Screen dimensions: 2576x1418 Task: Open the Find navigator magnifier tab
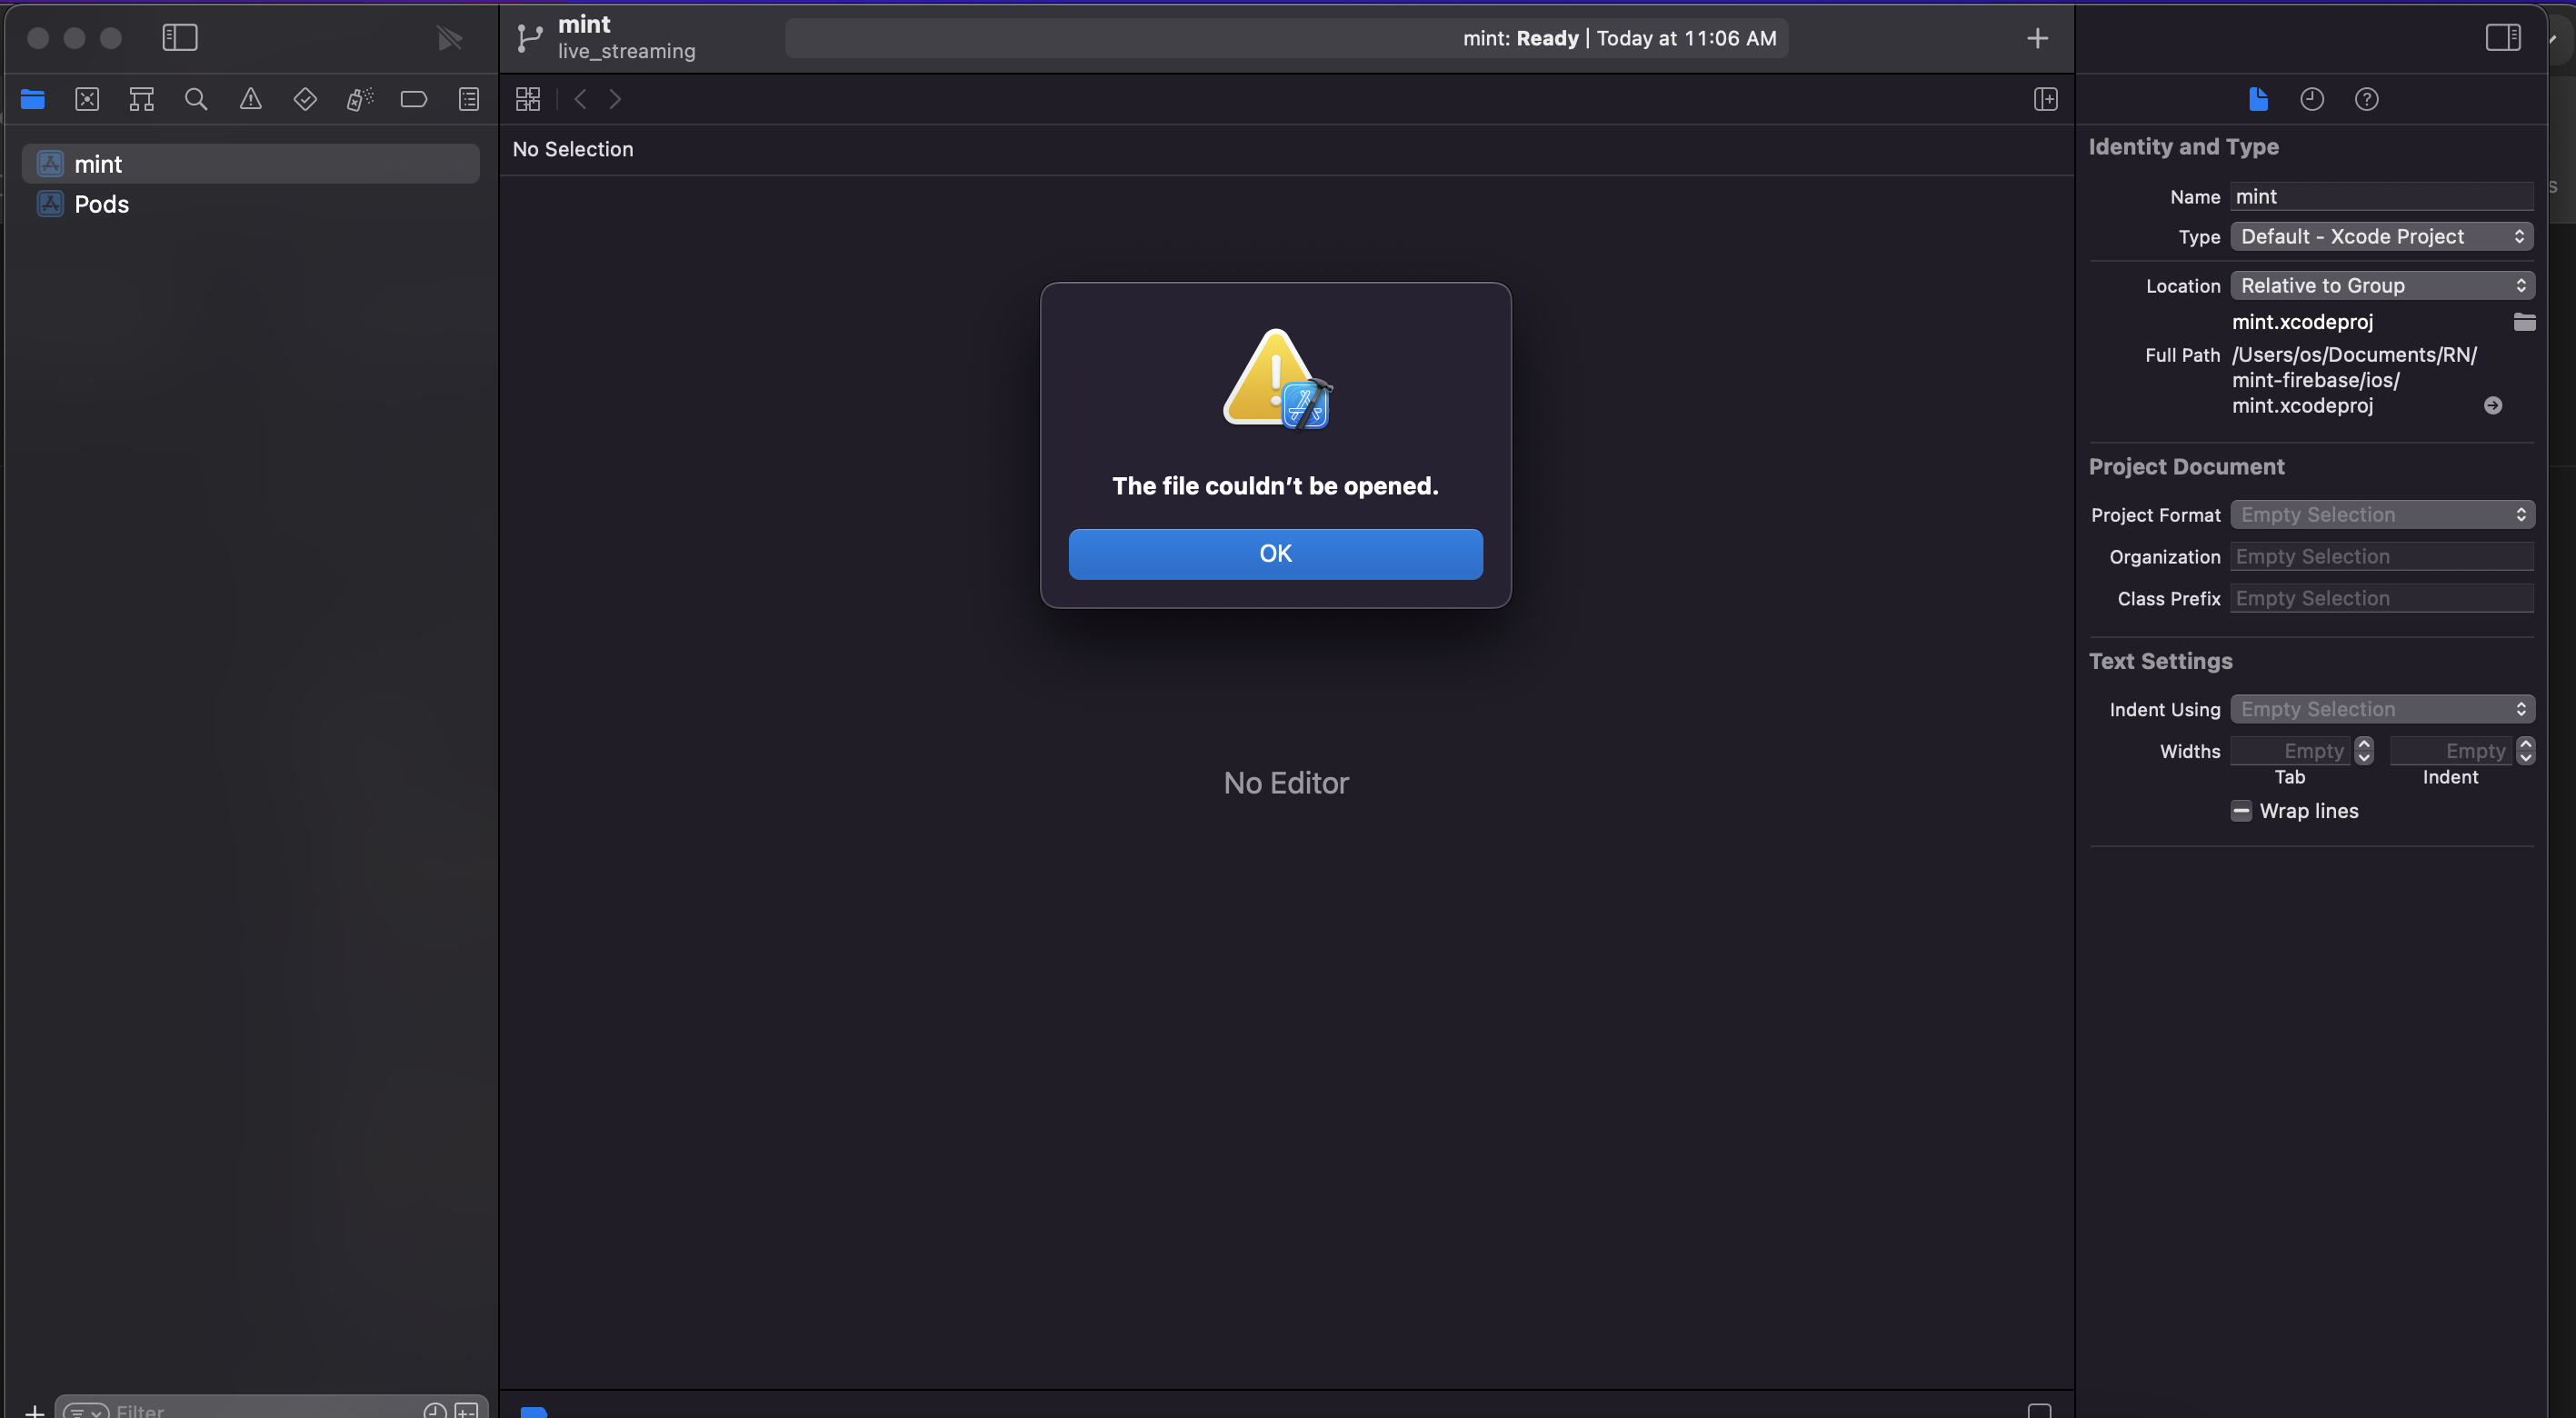(x=196, y=99)
